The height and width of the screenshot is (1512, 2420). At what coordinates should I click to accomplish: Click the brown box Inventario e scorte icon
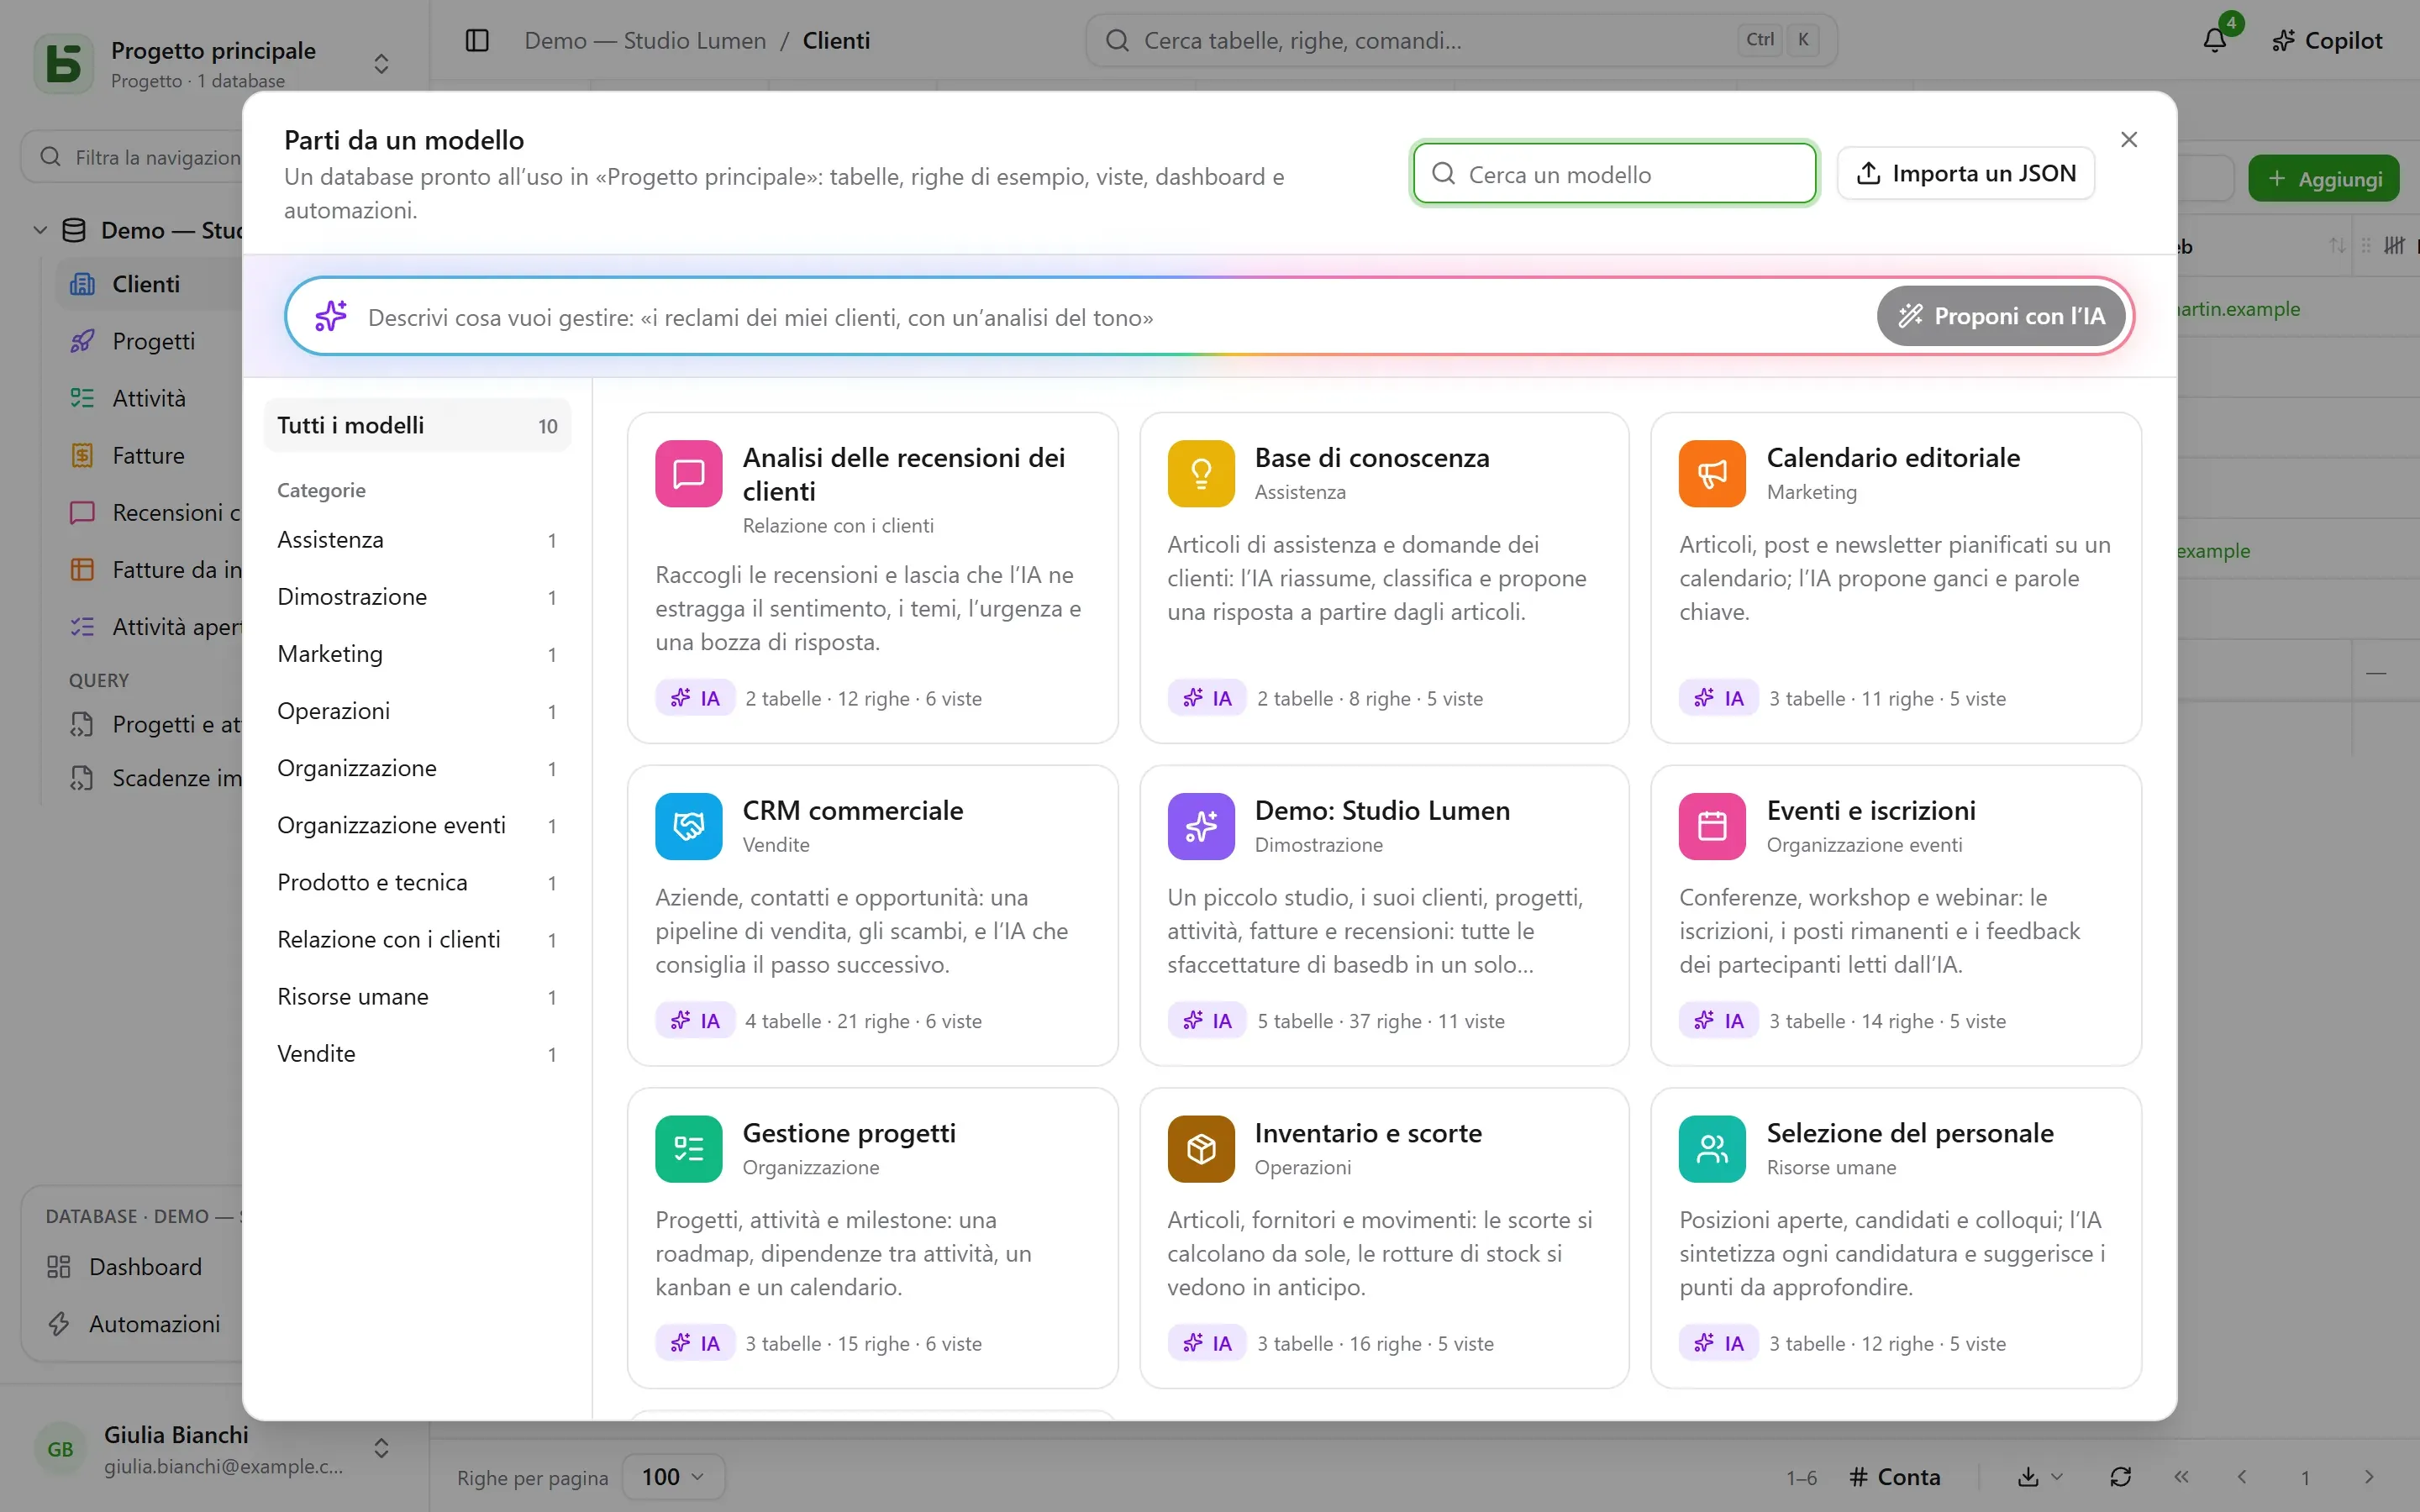tap(1200, 1148)
